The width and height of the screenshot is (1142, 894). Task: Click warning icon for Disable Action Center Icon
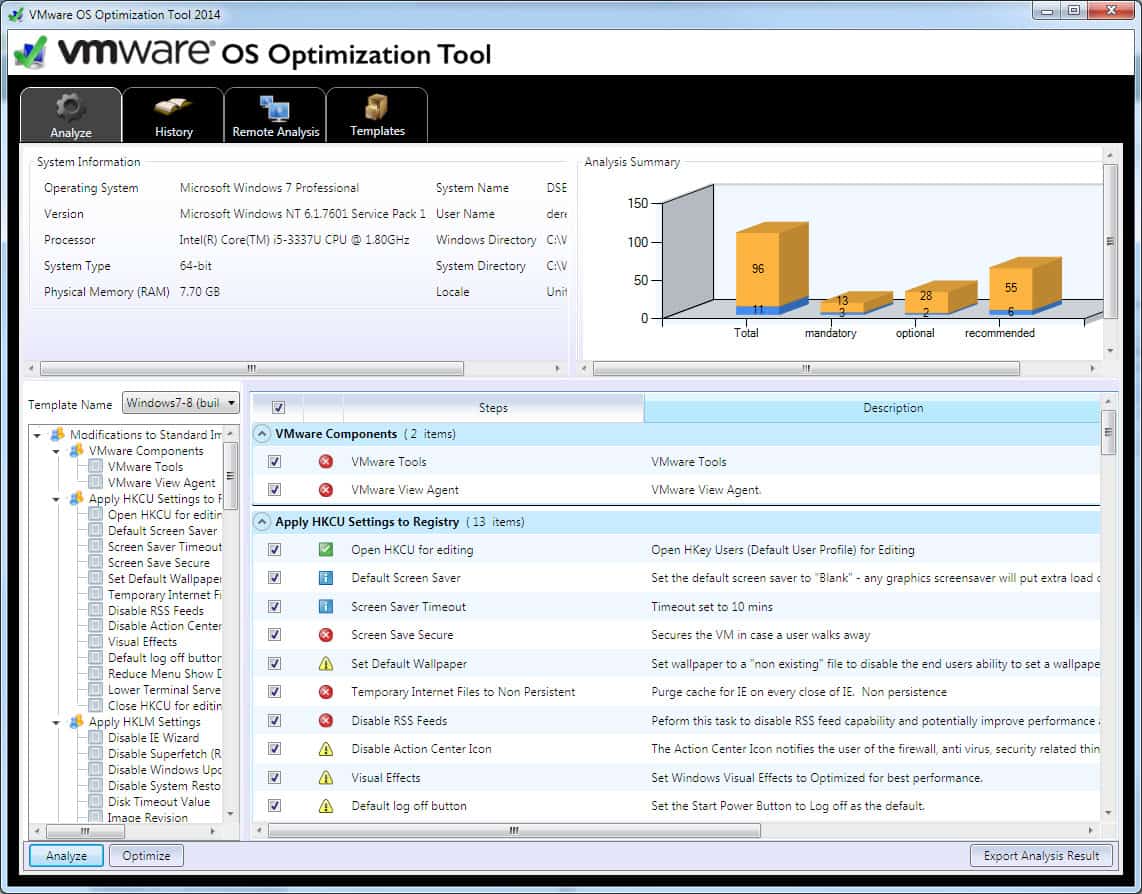(326, 748)
